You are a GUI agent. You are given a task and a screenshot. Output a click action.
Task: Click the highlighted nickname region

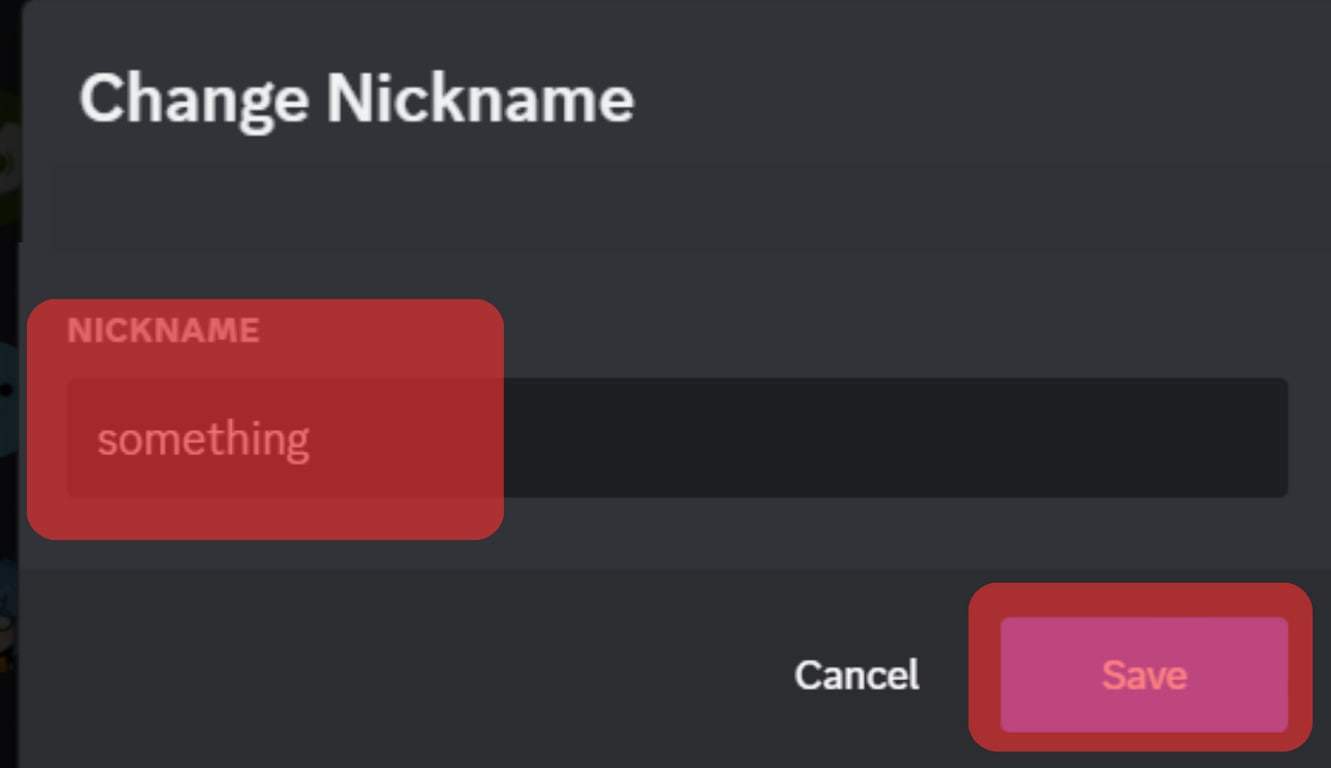265,420
